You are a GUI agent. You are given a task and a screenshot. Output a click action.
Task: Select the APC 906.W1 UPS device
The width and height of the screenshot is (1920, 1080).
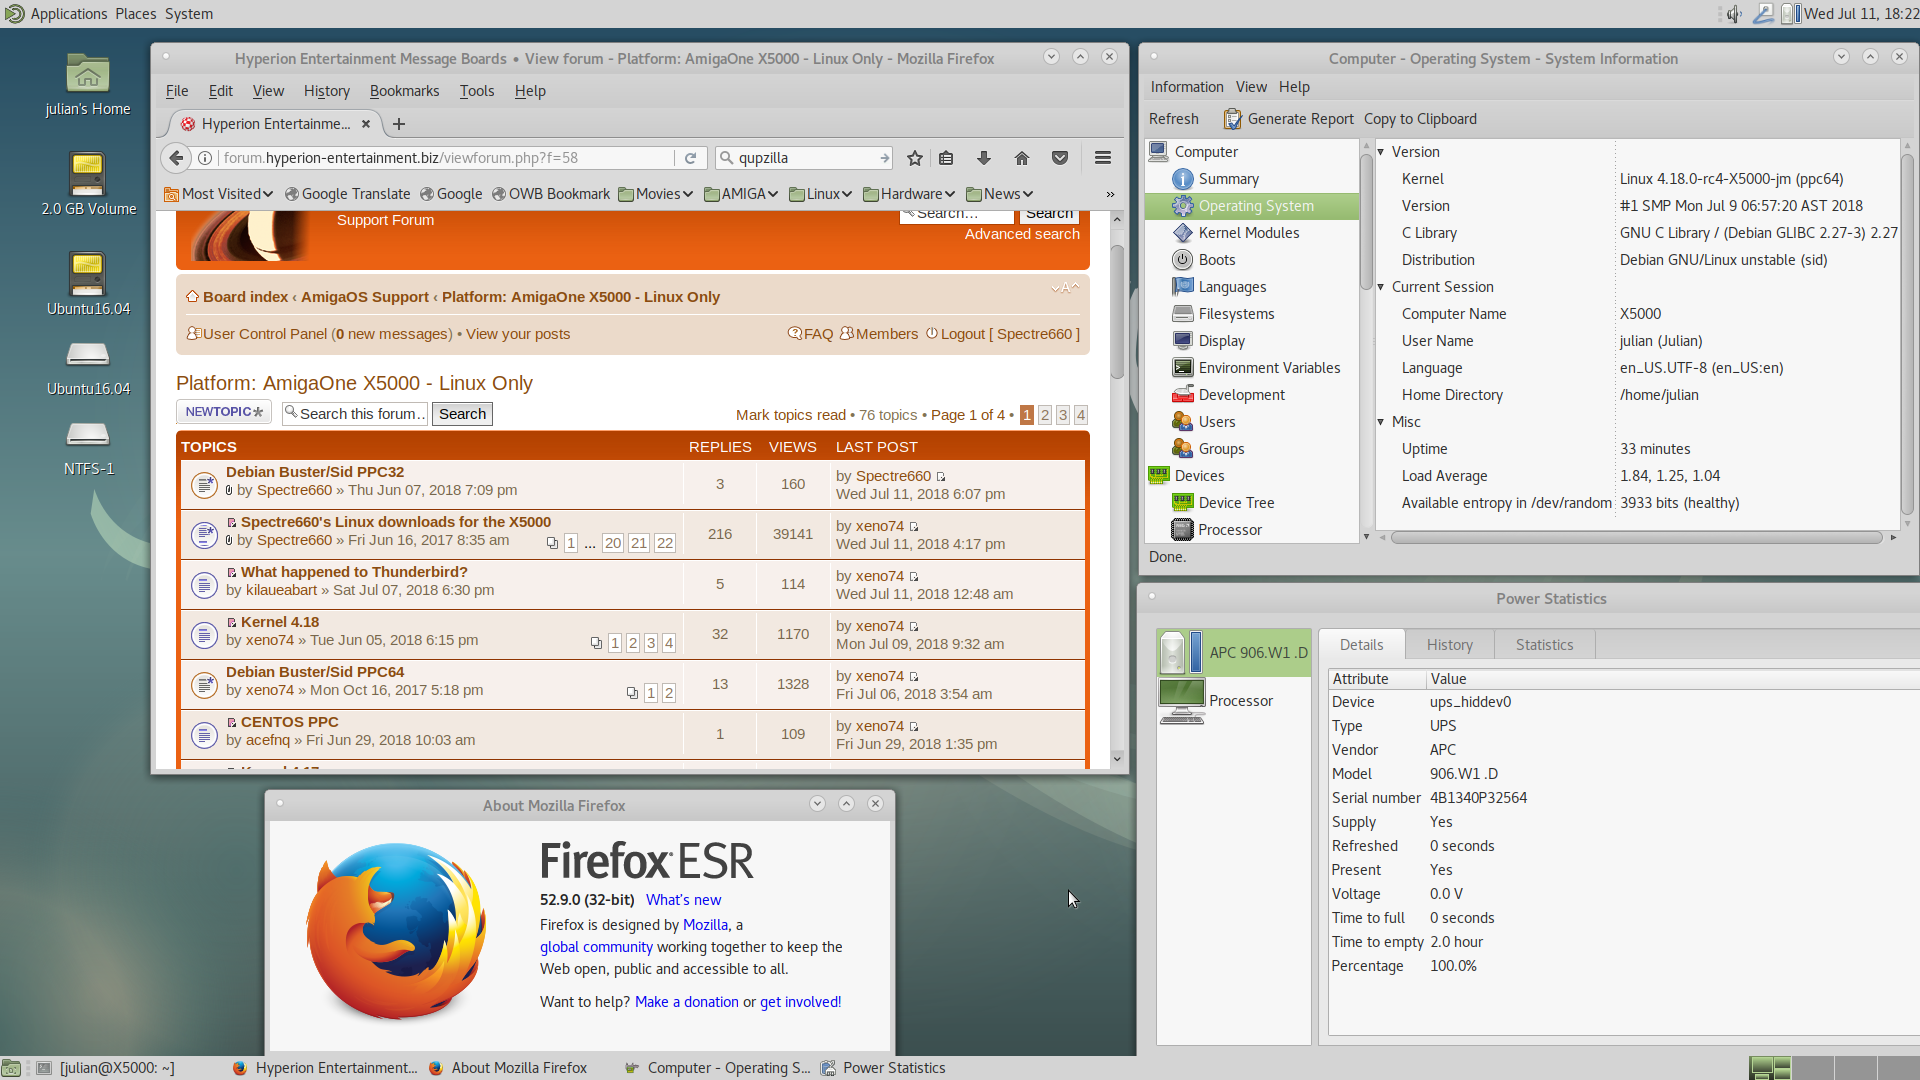(x=1234, y=653)
